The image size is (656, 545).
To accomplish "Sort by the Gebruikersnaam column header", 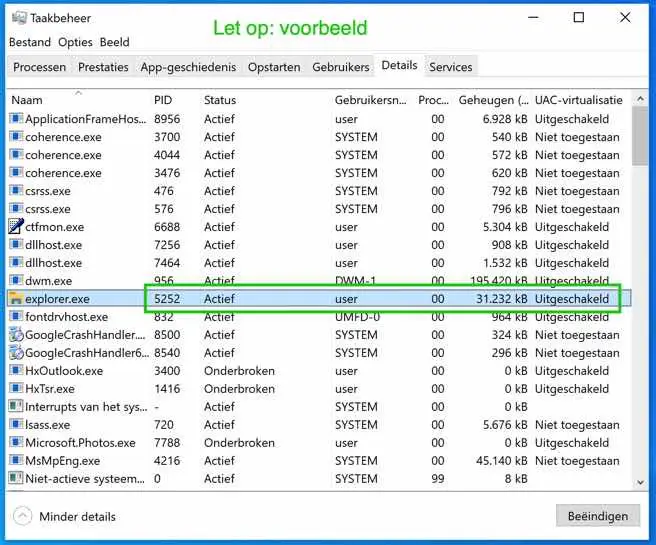I will (370, 100).
